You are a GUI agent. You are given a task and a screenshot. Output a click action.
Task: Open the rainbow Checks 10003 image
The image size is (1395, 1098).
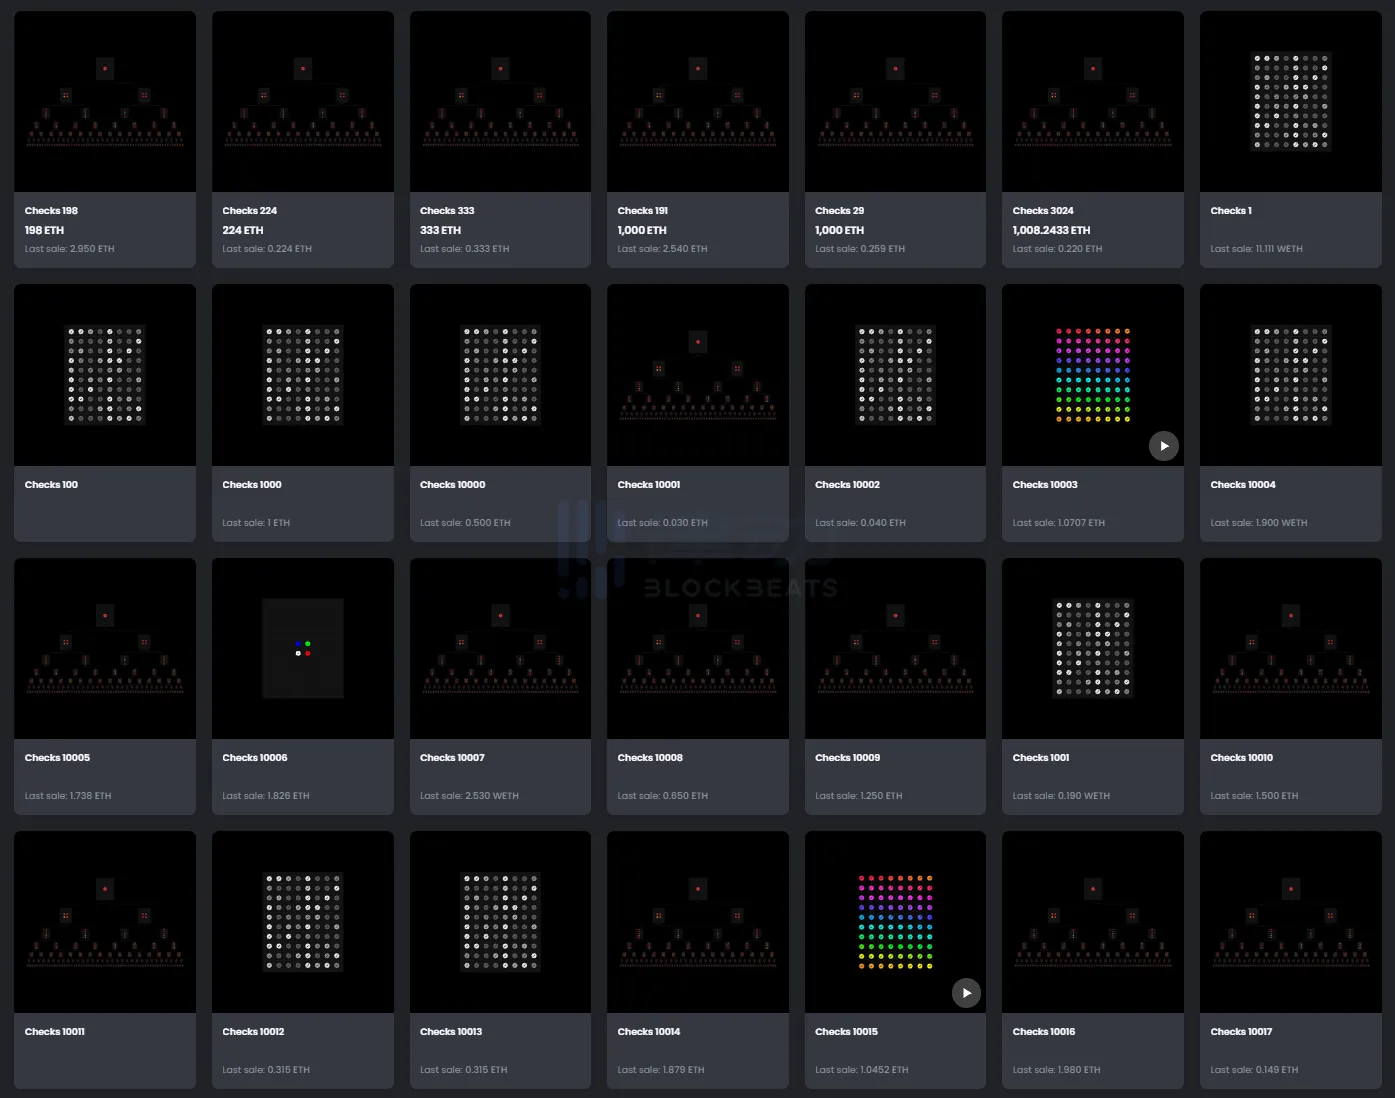point(1092,374)
